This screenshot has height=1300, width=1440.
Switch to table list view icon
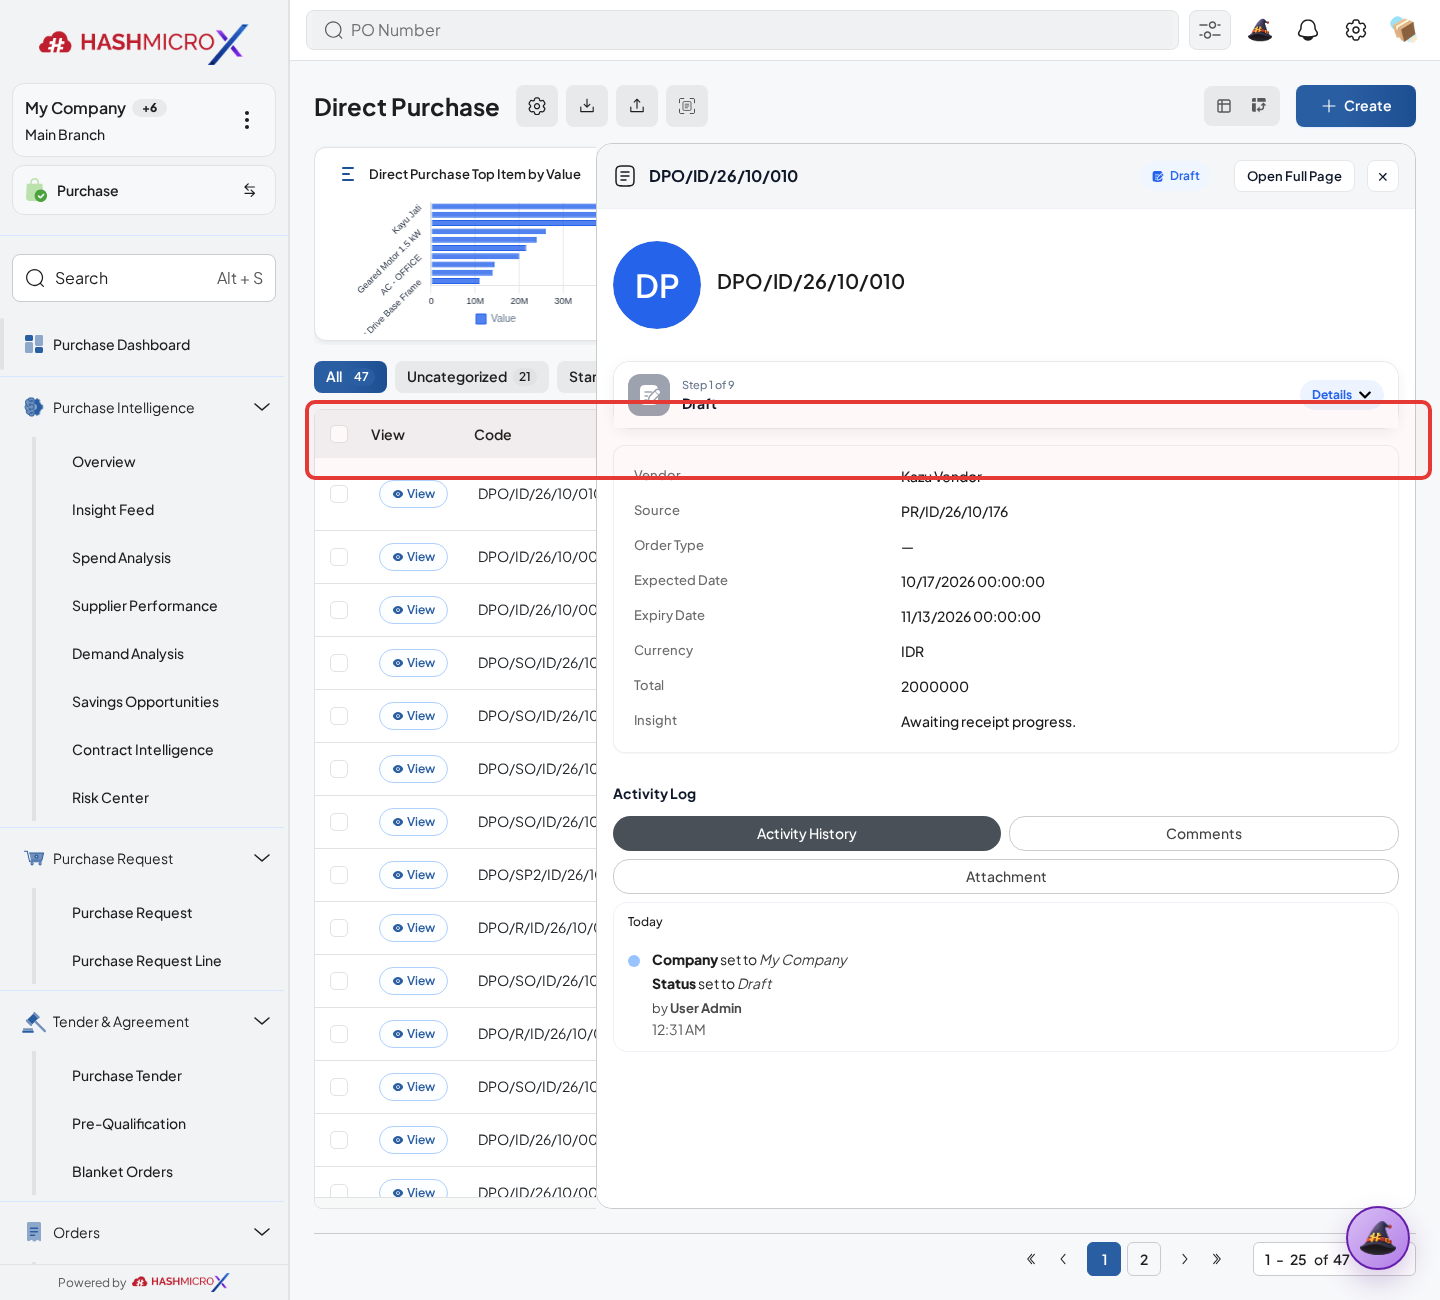point(1224,106)
